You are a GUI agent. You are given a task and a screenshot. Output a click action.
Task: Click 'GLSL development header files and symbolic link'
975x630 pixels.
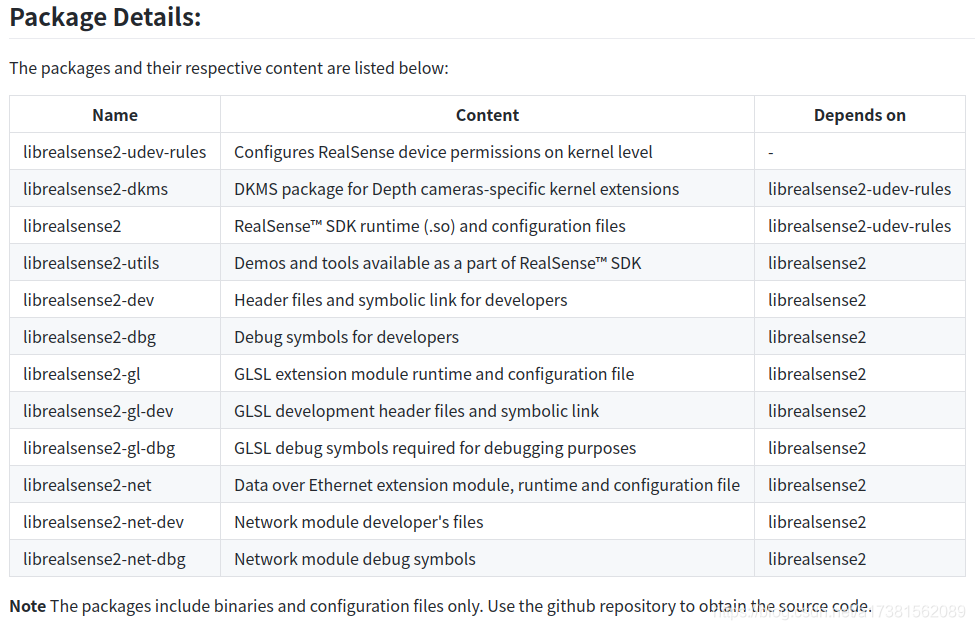(x=417, y=411)
